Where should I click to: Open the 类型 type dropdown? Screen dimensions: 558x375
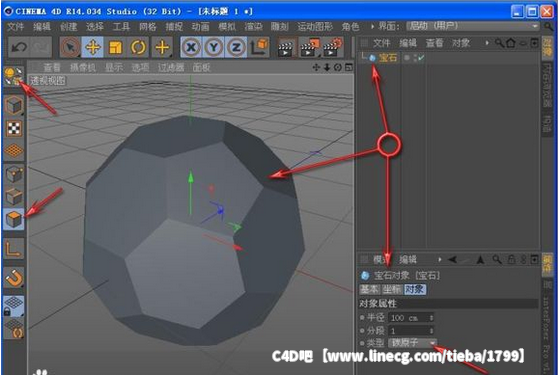(x=412, y=343)
